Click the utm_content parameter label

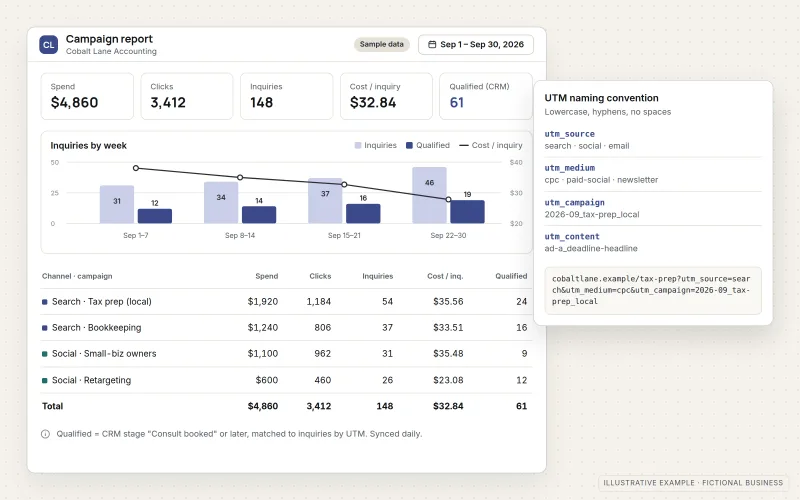572,237
